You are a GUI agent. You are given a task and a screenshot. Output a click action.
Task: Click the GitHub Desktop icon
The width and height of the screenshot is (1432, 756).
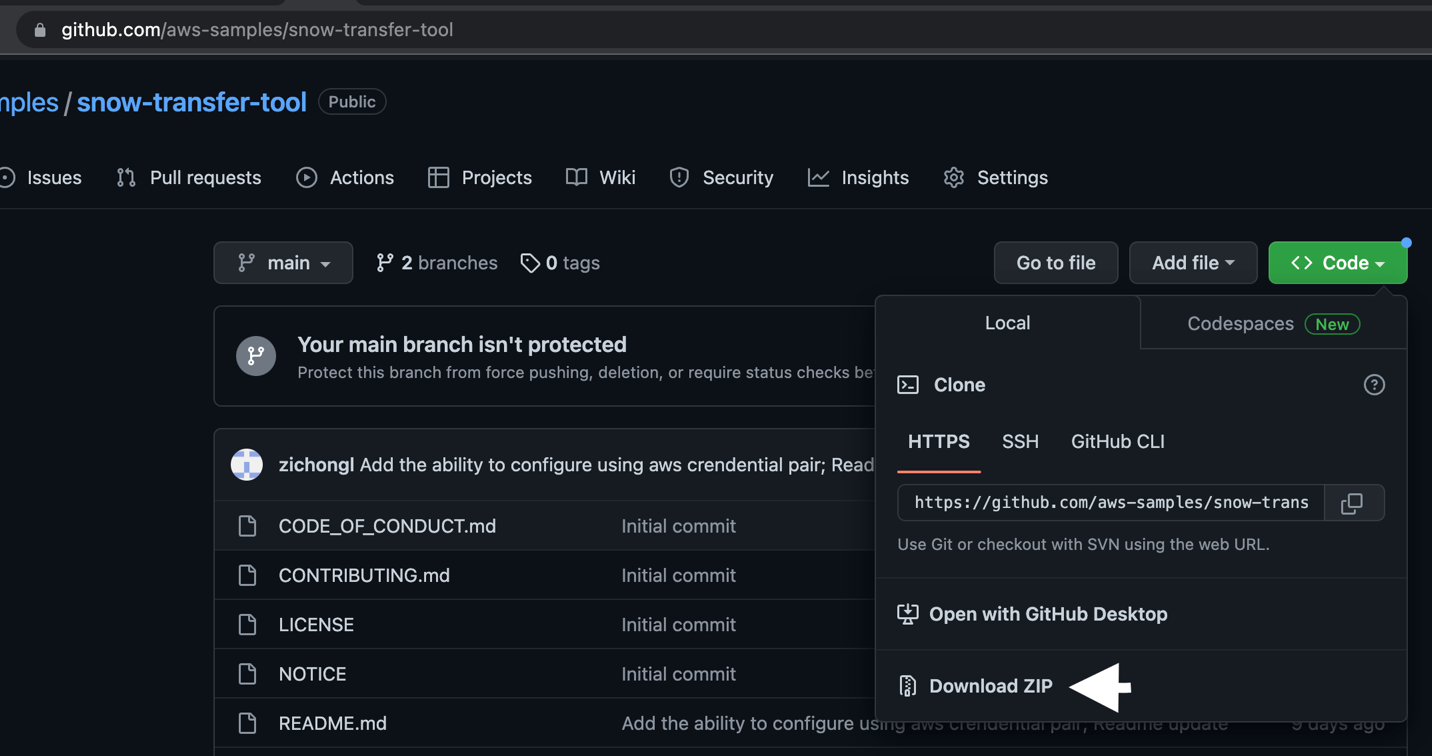908,613
